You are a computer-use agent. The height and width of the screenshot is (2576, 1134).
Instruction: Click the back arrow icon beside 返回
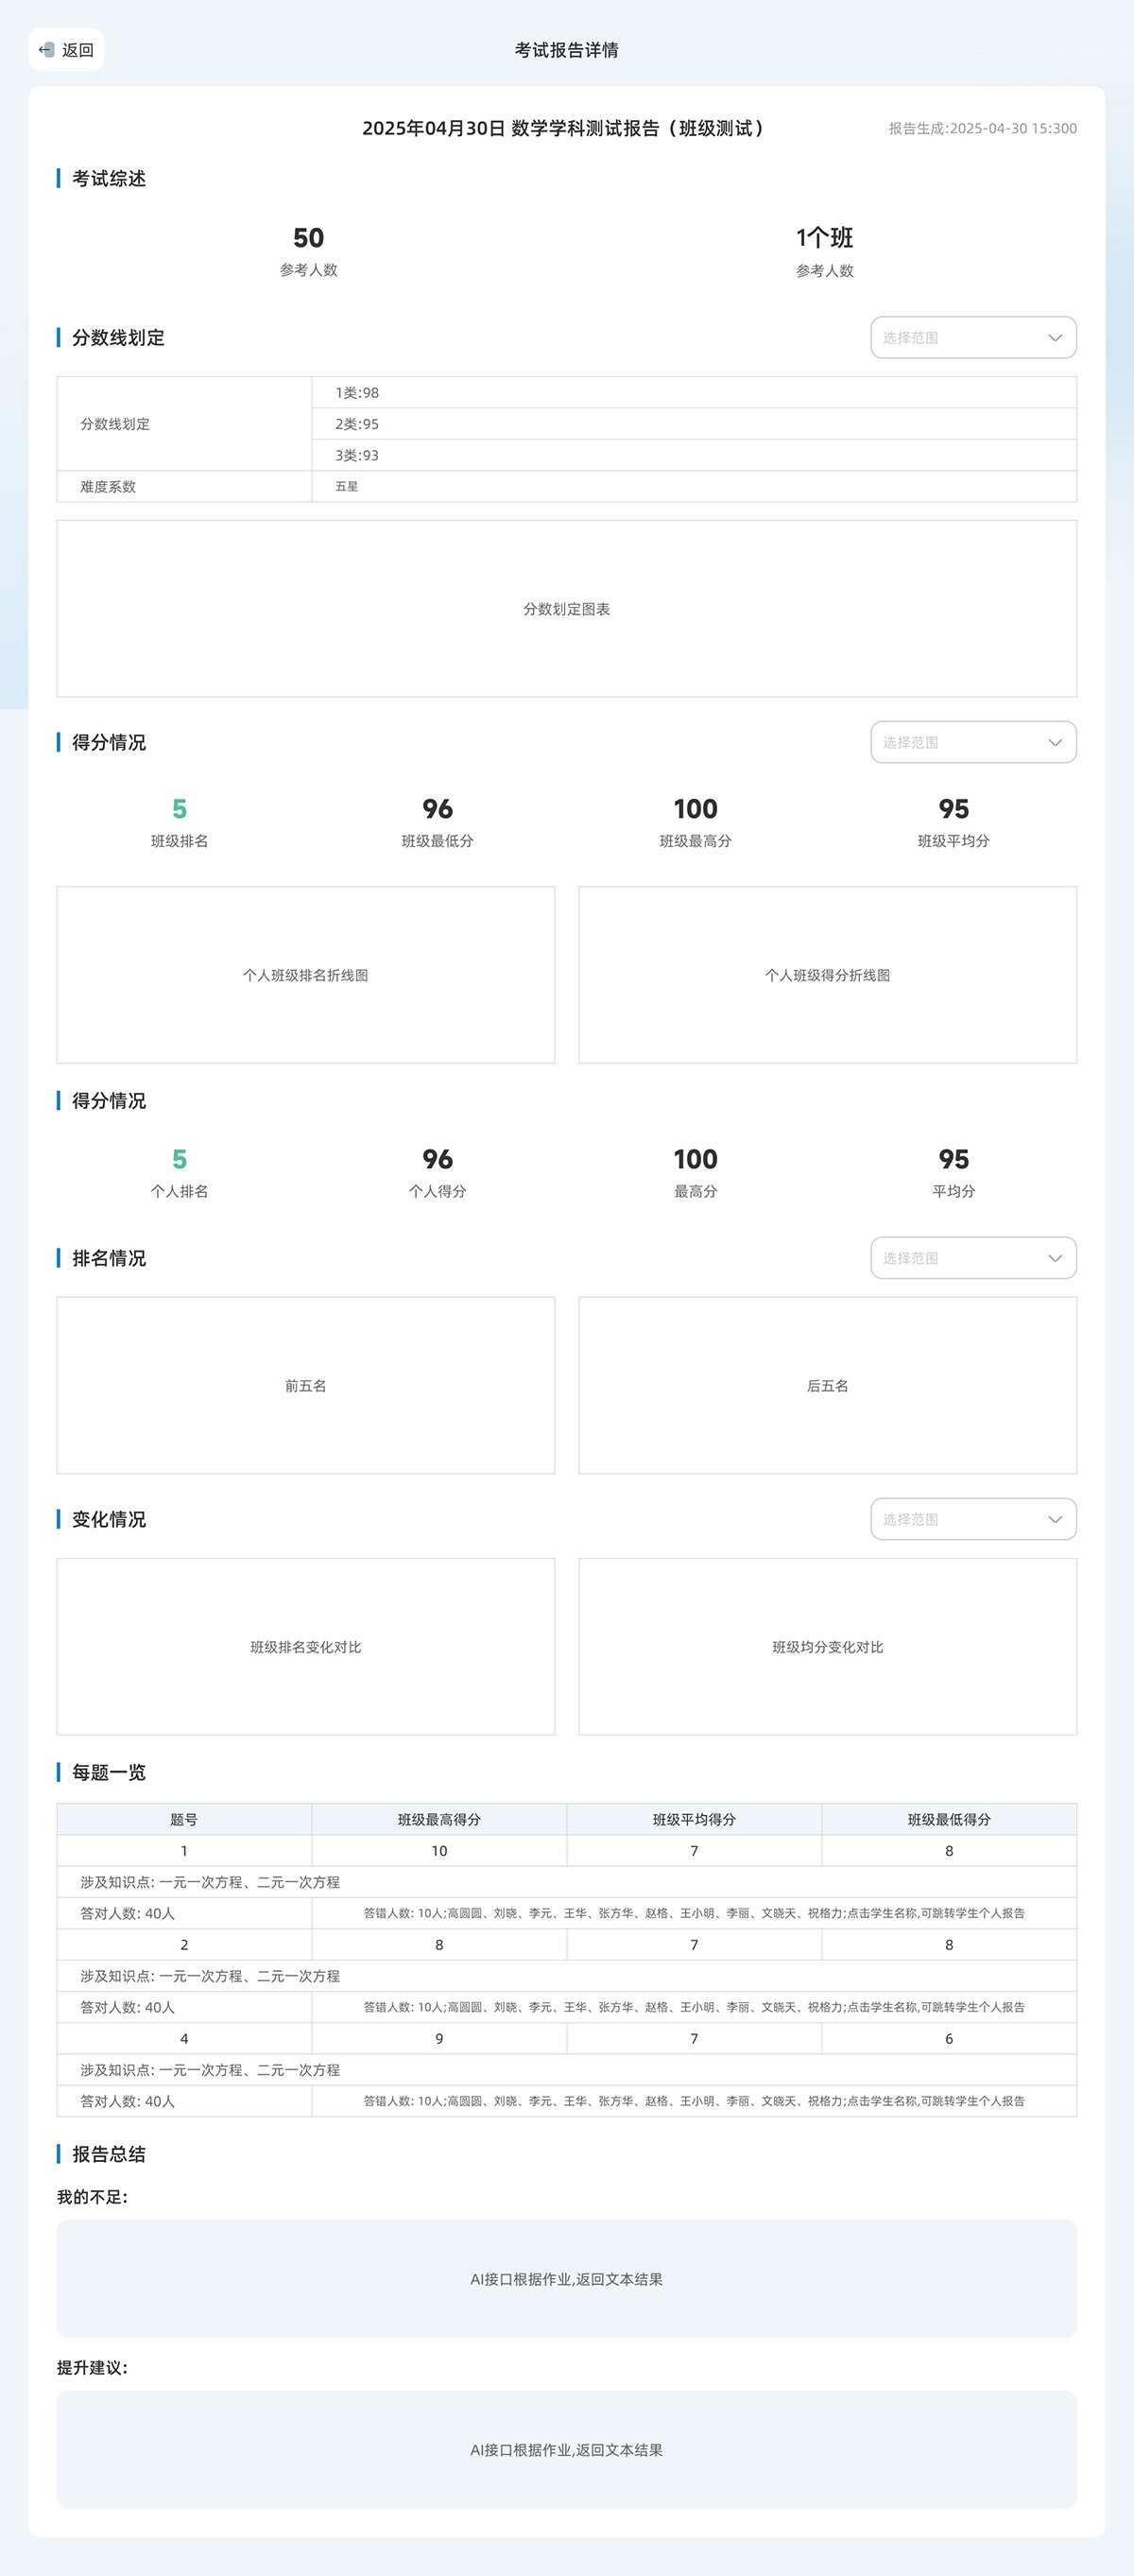coord(46,50)
